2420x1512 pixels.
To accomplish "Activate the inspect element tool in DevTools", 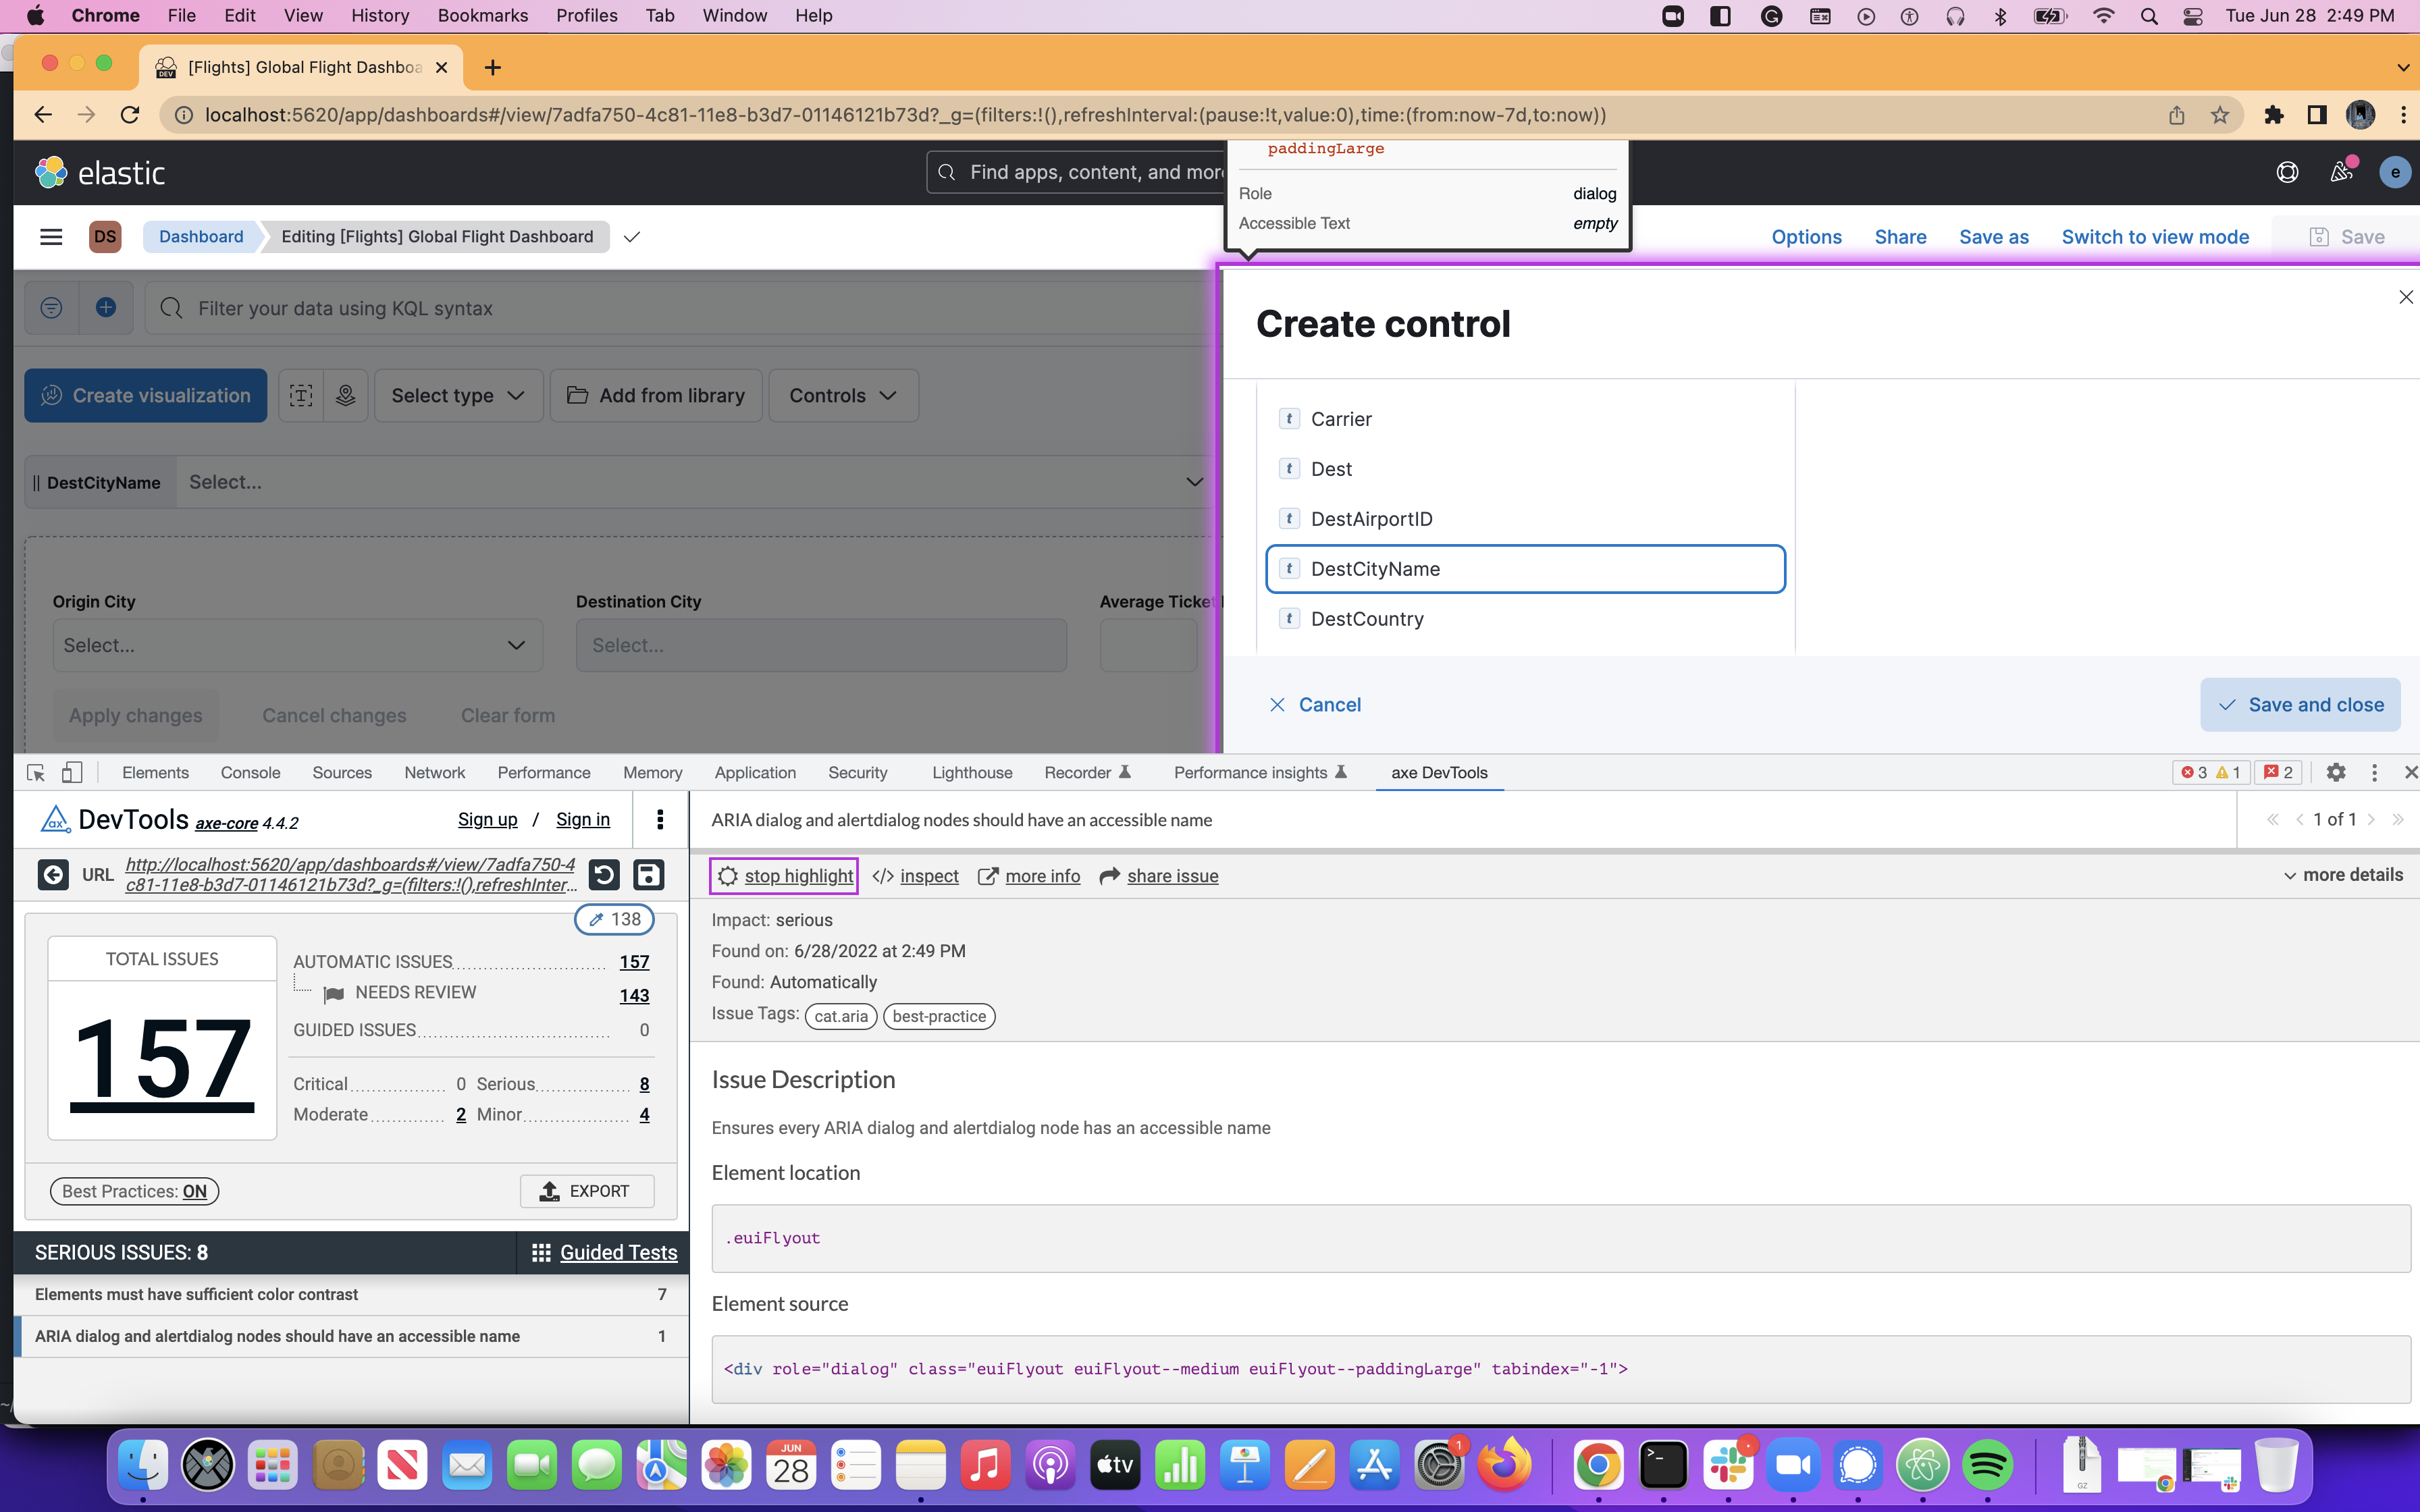I will tap(35, 772).
